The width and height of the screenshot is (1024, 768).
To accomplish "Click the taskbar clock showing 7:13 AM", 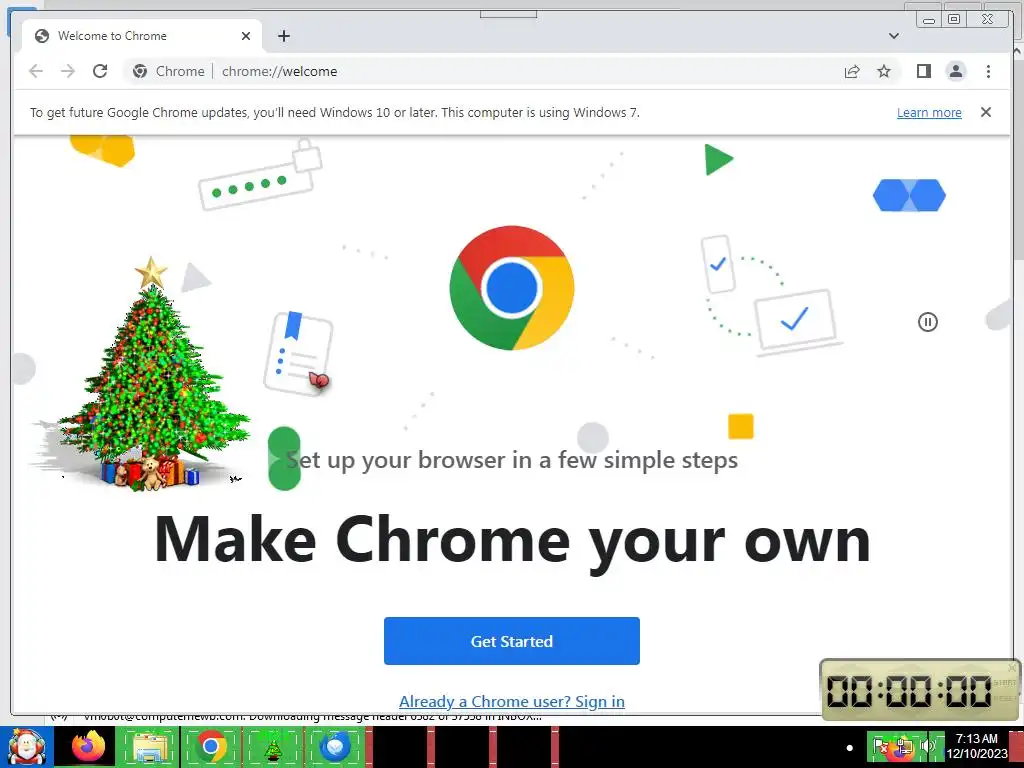I will tap(977, 746).
